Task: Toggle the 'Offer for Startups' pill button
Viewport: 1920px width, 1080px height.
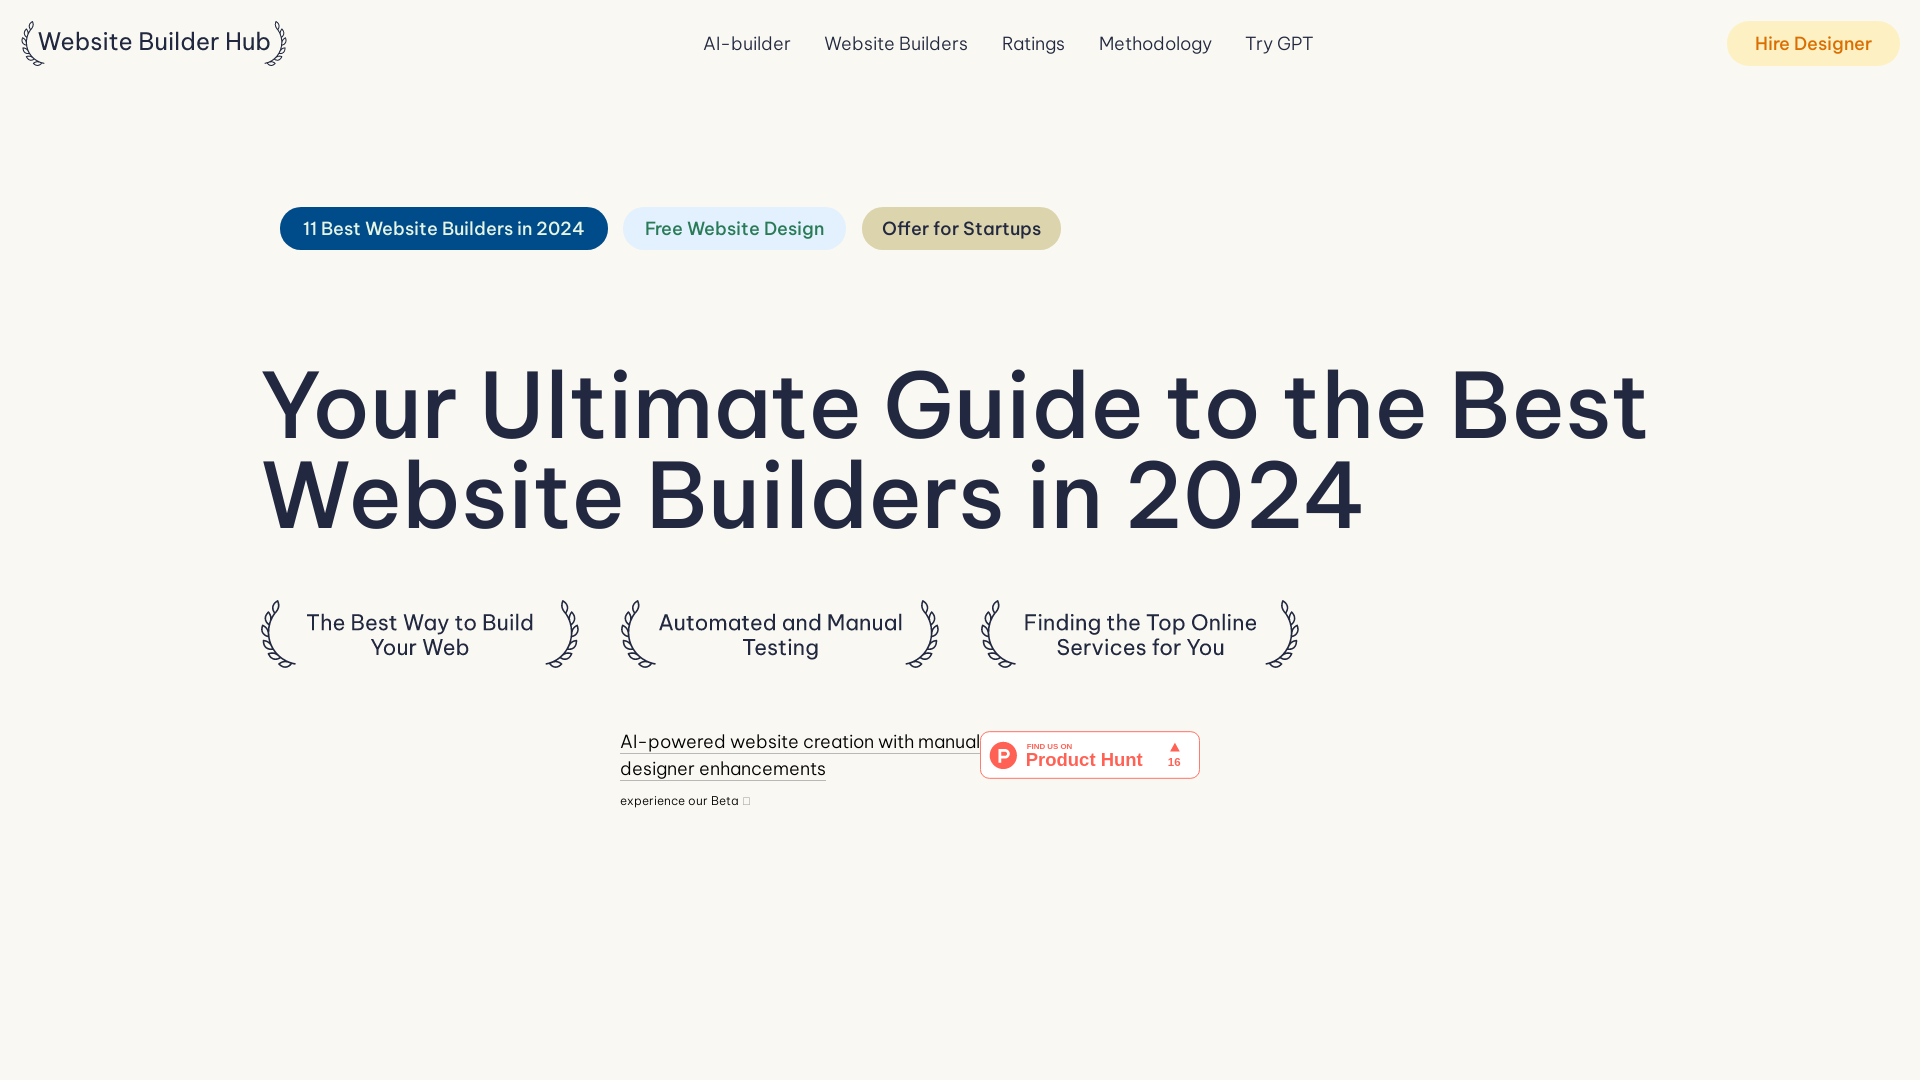Action: tap(961, 228)
